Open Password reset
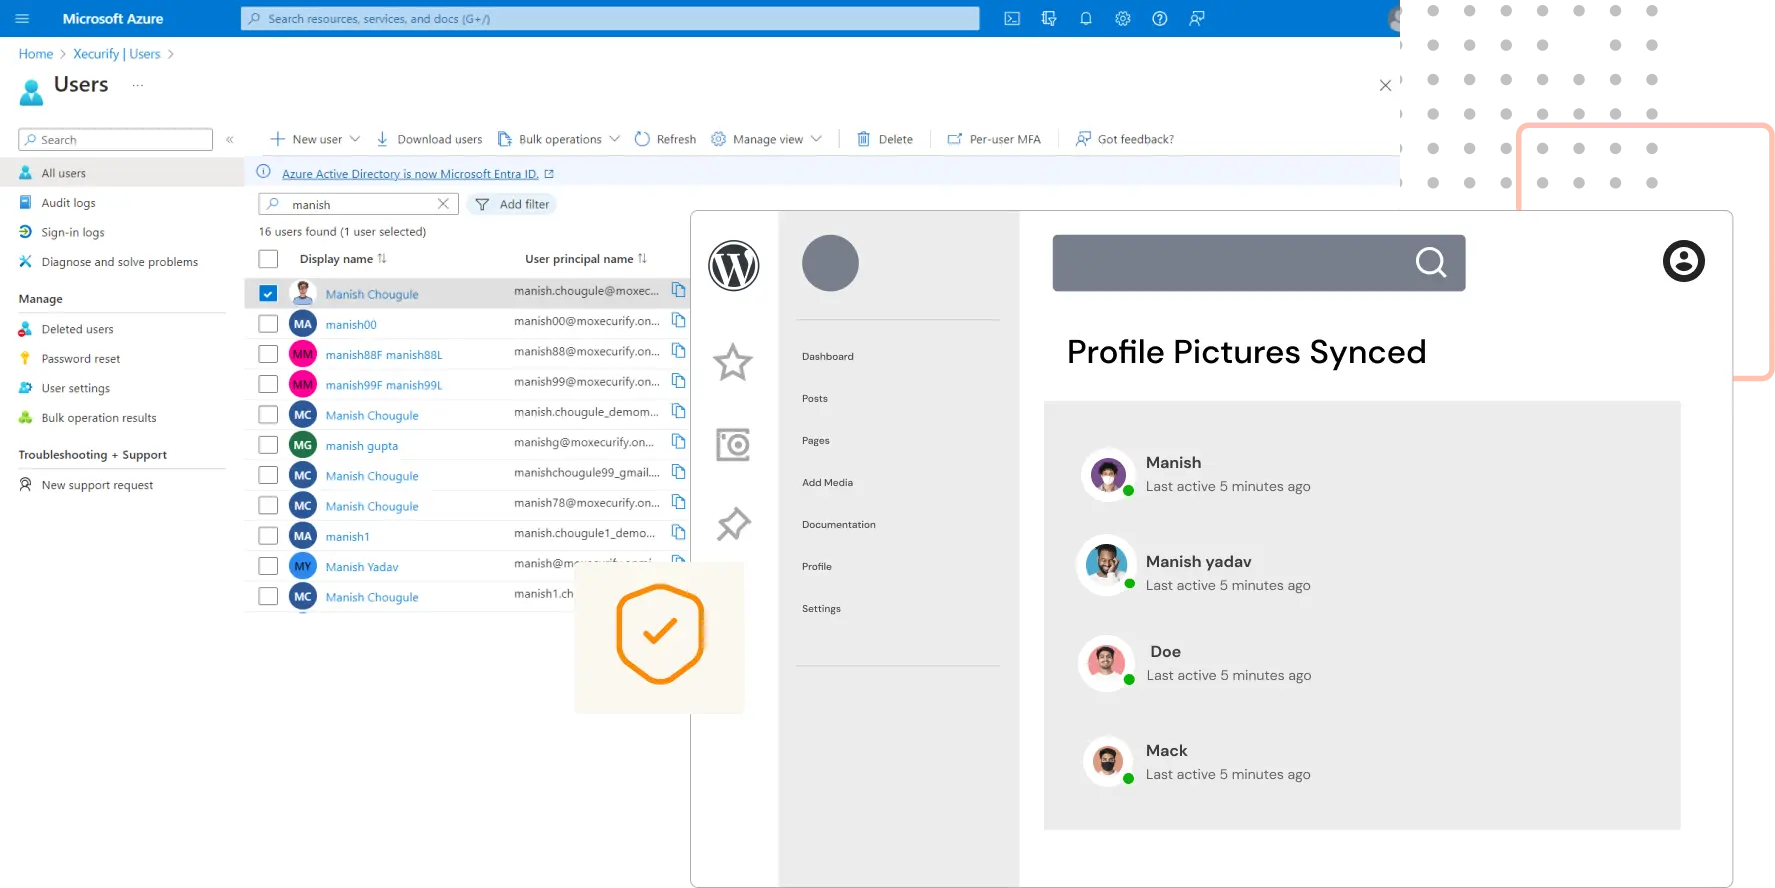The width and height of the screenshot is (1775, 888). coord(80,359)
